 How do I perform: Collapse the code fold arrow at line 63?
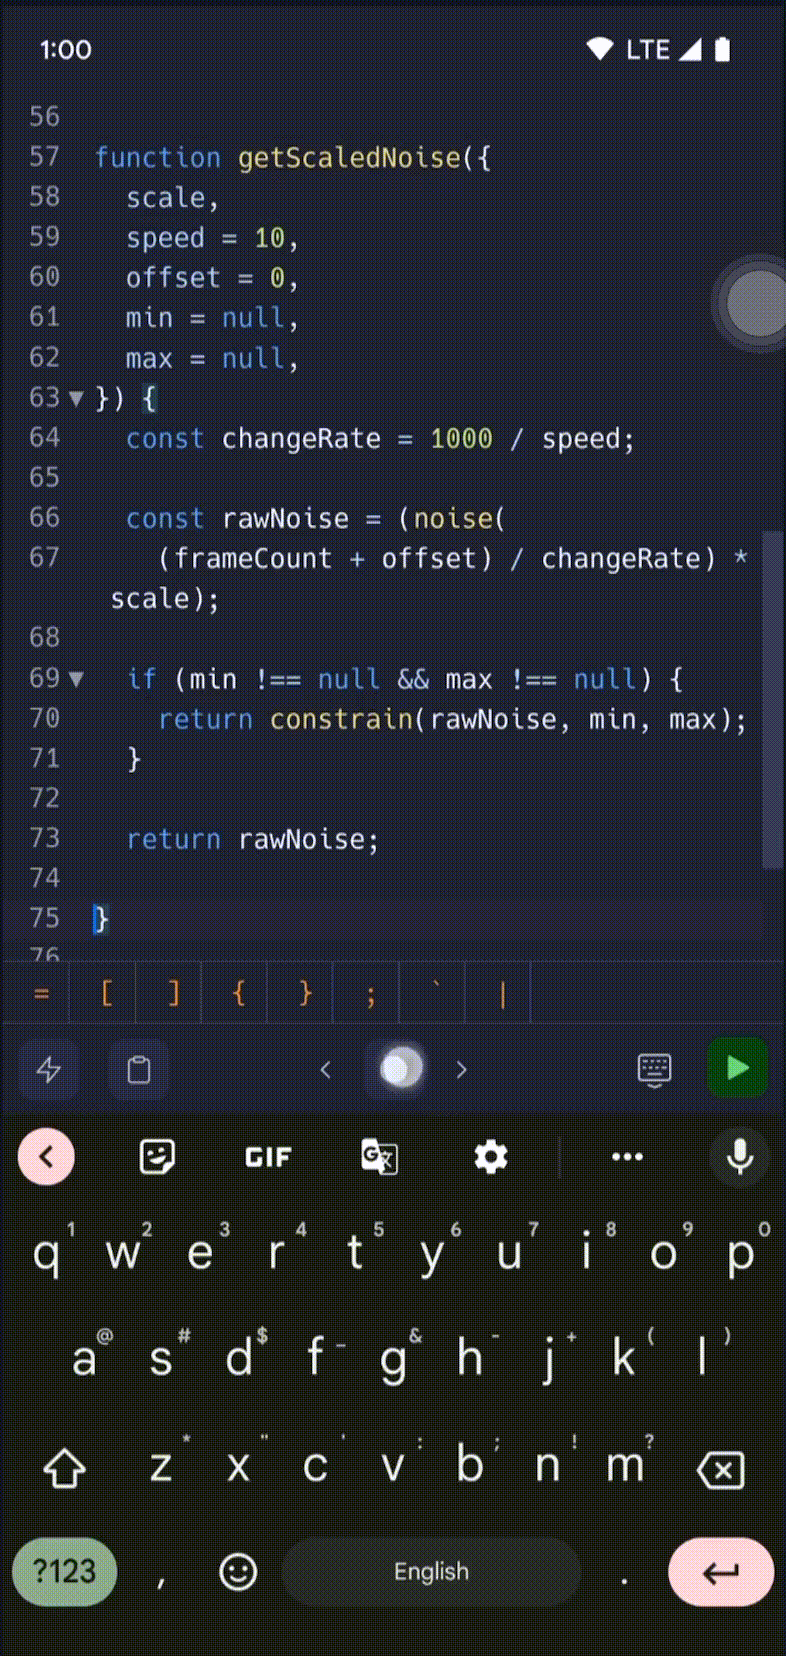click(x=76, y=399)
